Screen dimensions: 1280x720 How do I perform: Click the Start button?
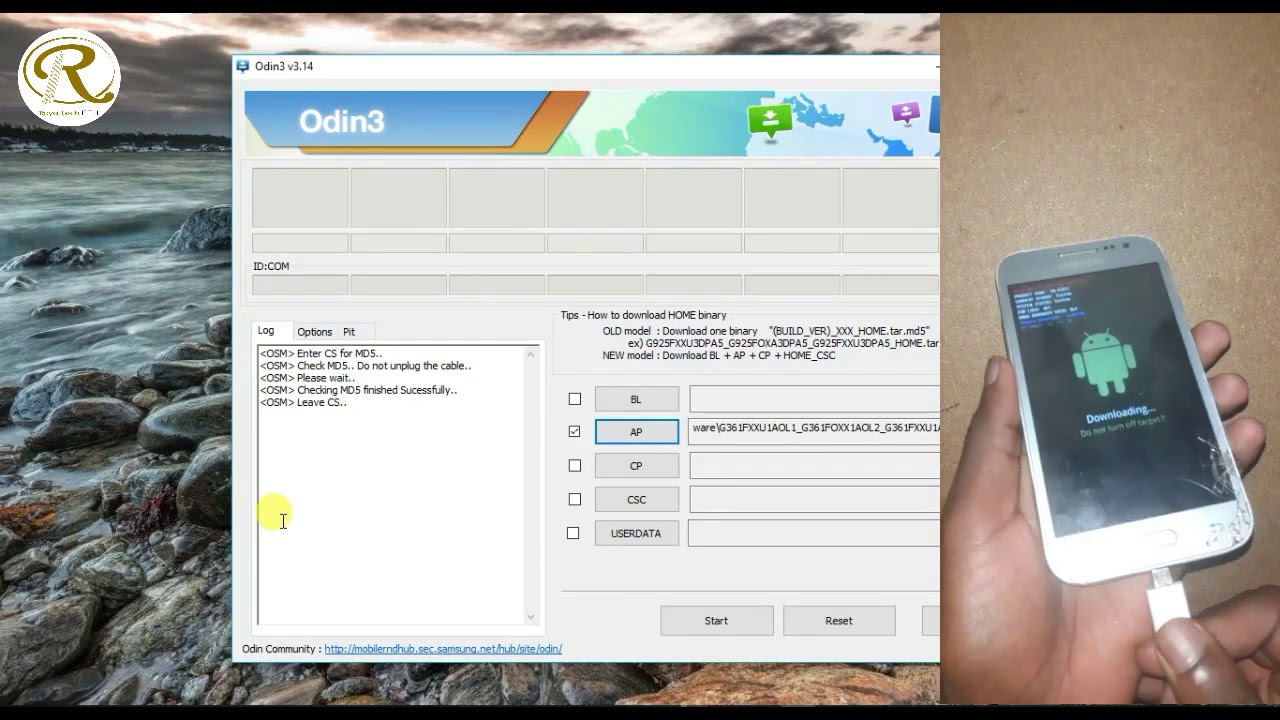[716, 620]
